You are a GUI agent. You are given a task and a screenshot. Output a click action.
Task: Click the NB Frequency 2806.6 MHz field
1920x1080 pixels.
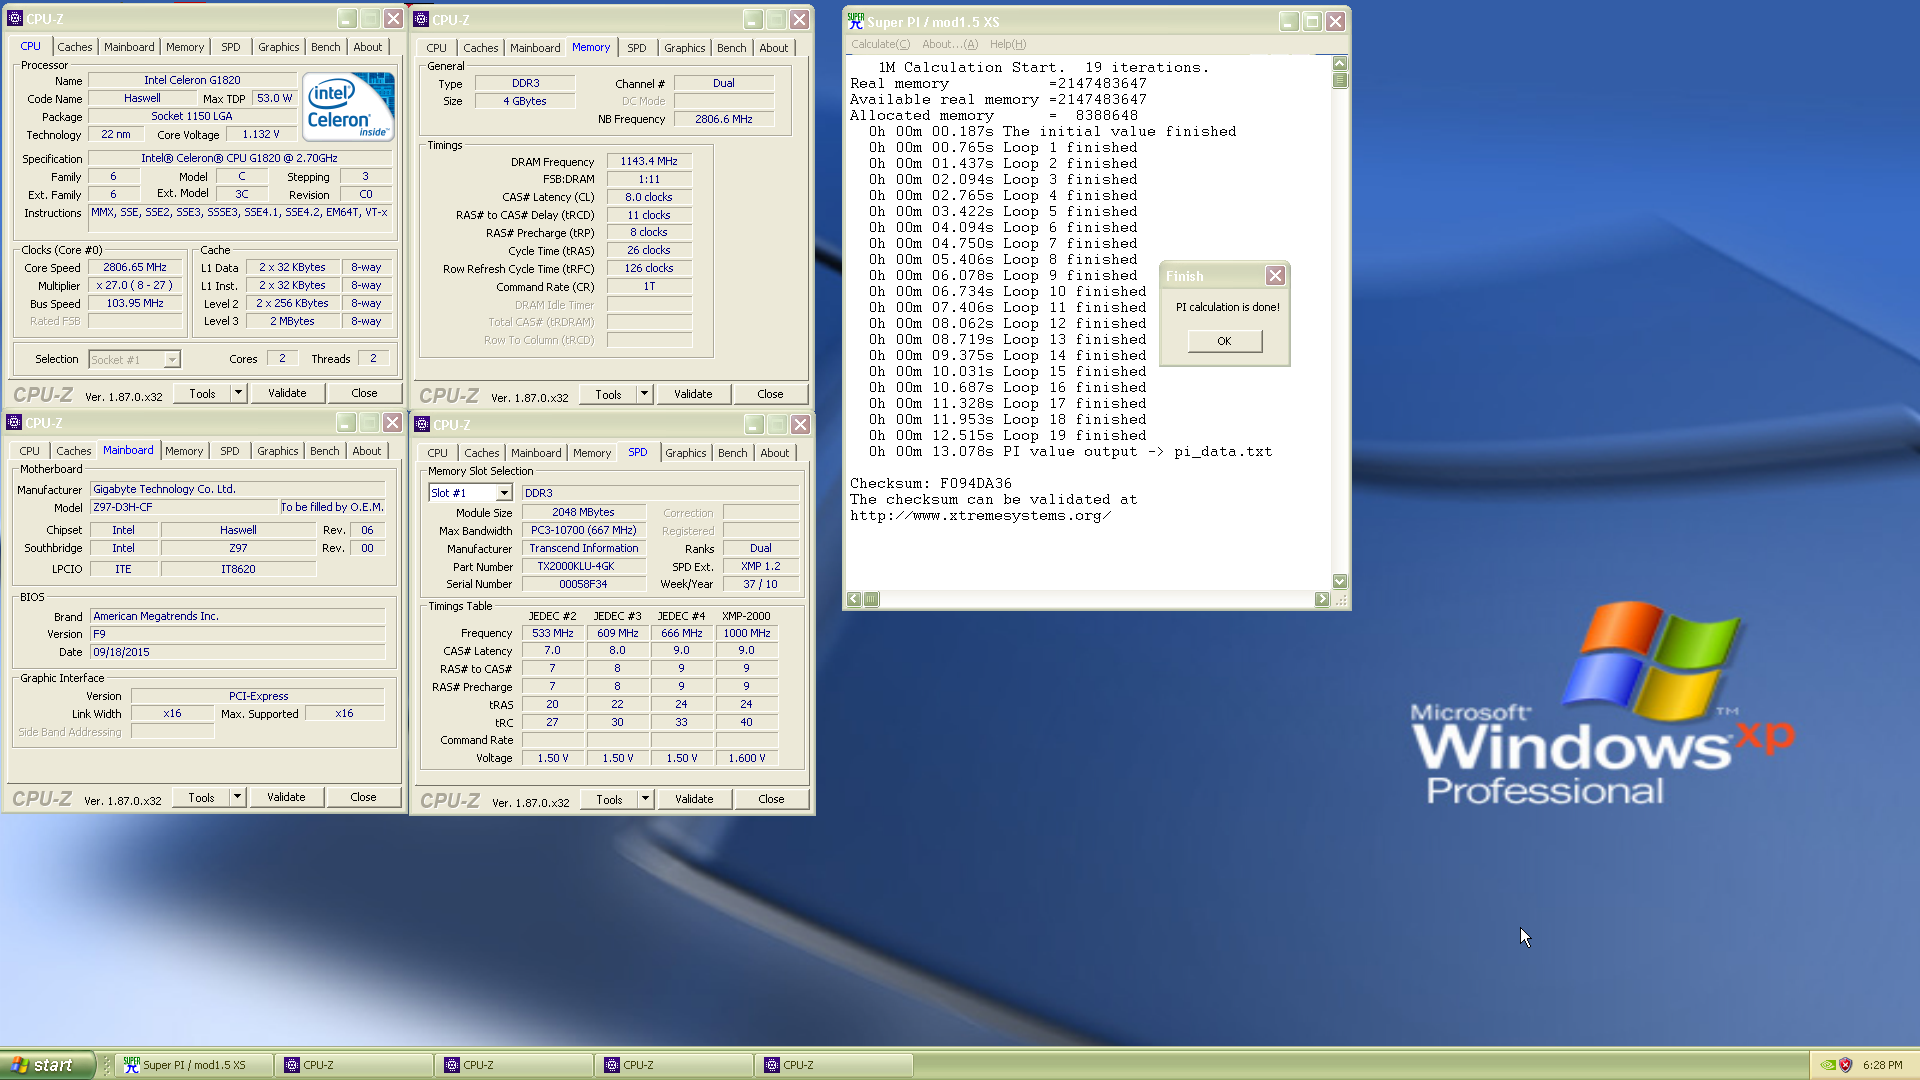coord(724,119)
